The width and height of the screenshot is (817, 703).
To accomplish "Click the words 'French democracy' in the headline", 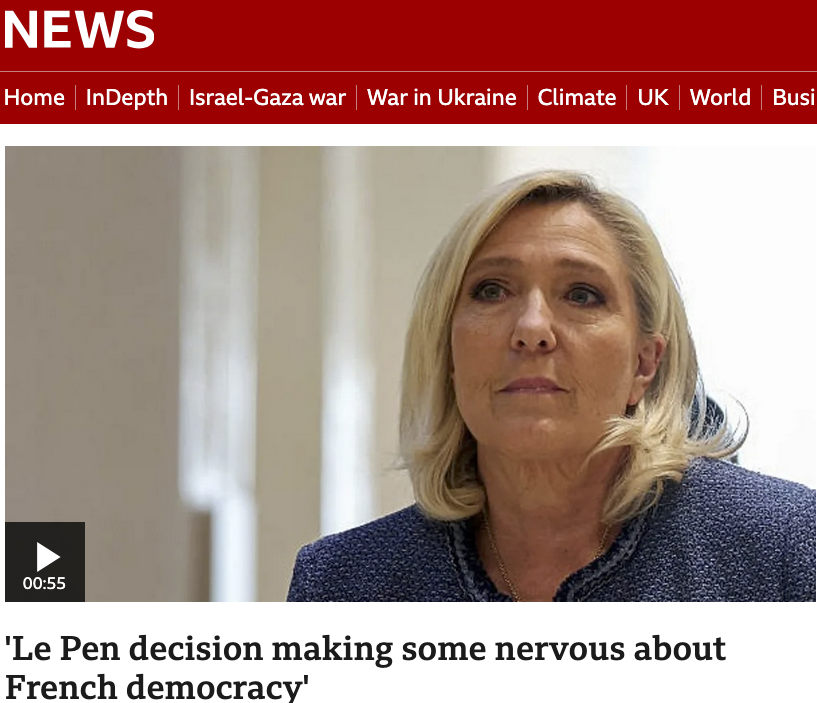I will pyautogui.click(x=157, y=687).
